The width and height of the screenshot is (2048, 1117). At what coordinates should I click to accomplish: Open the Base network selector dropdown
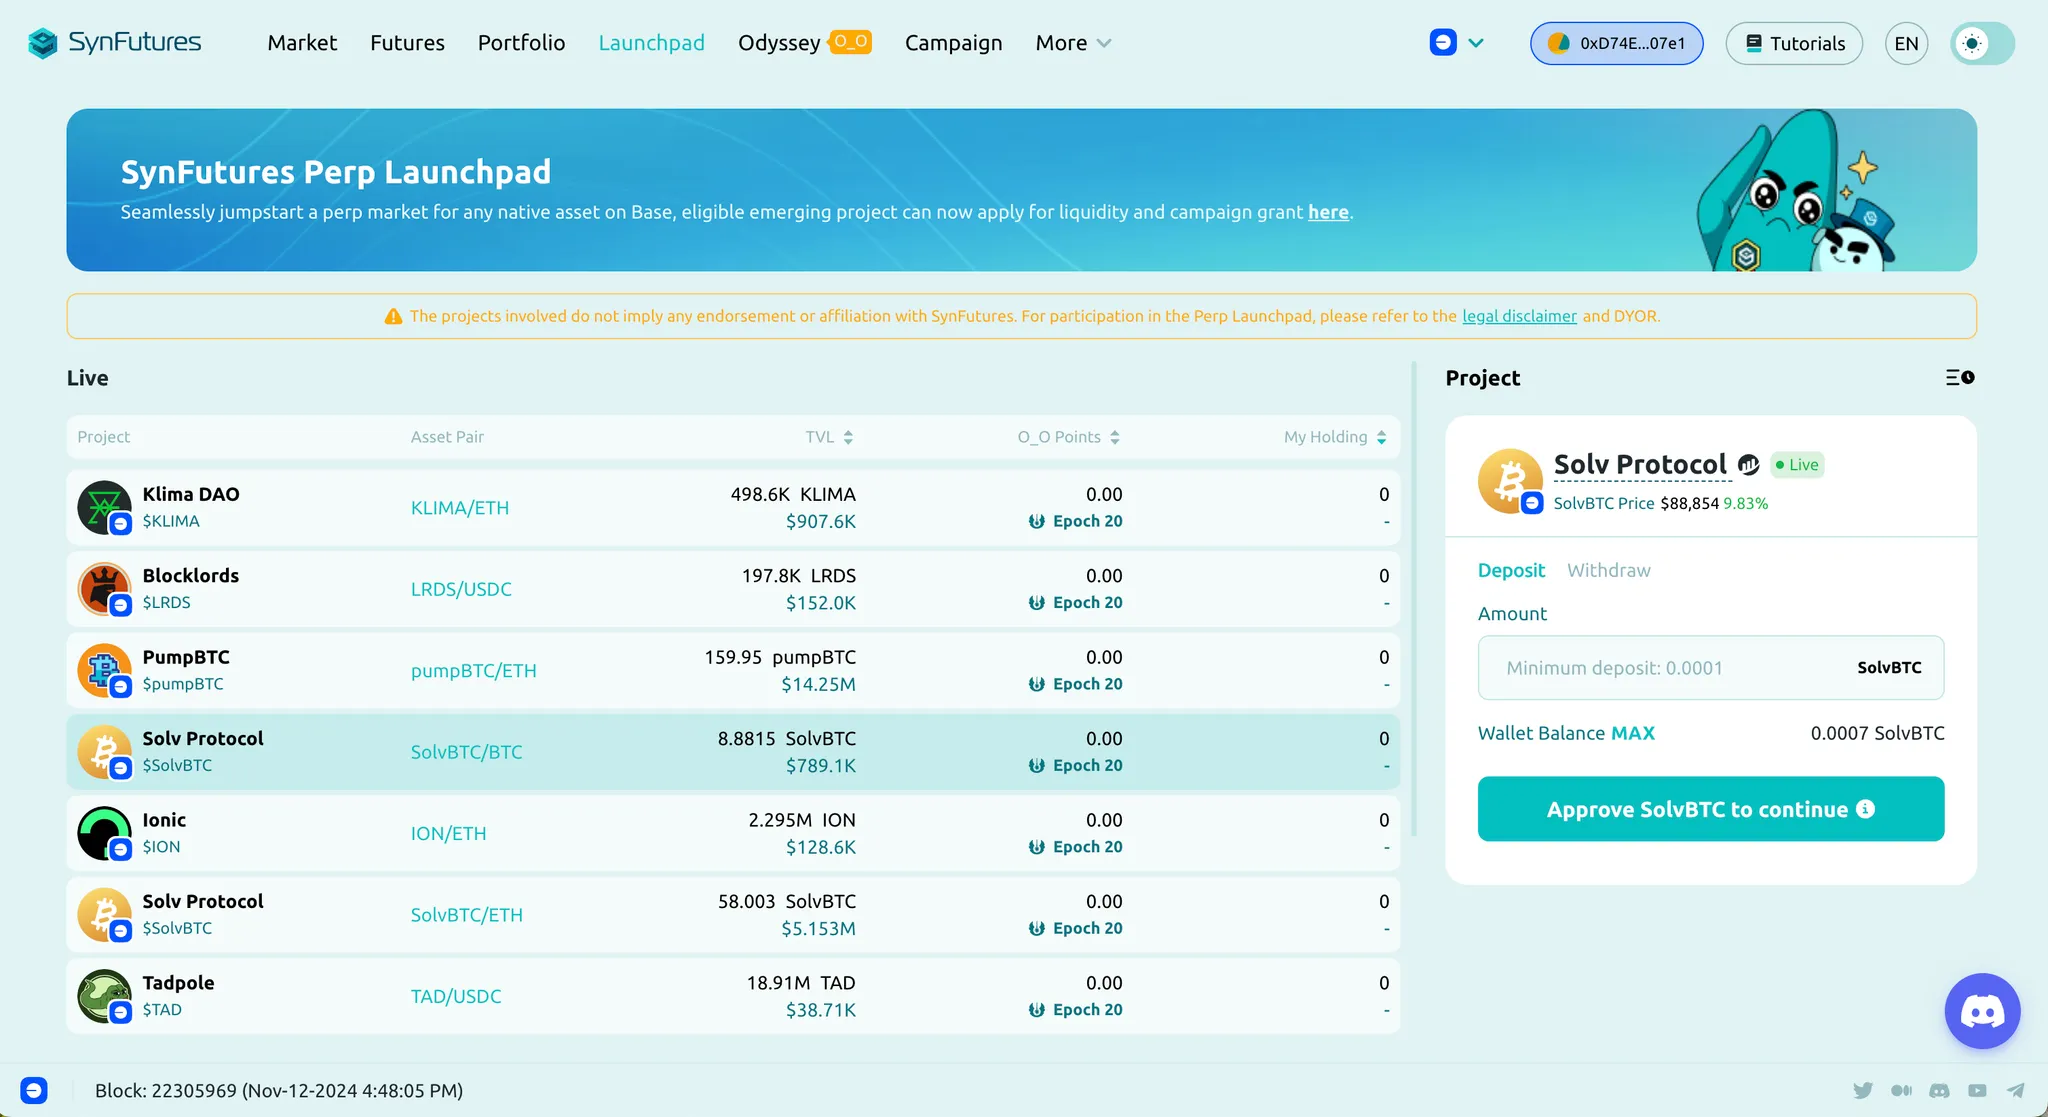[1456, 43]
